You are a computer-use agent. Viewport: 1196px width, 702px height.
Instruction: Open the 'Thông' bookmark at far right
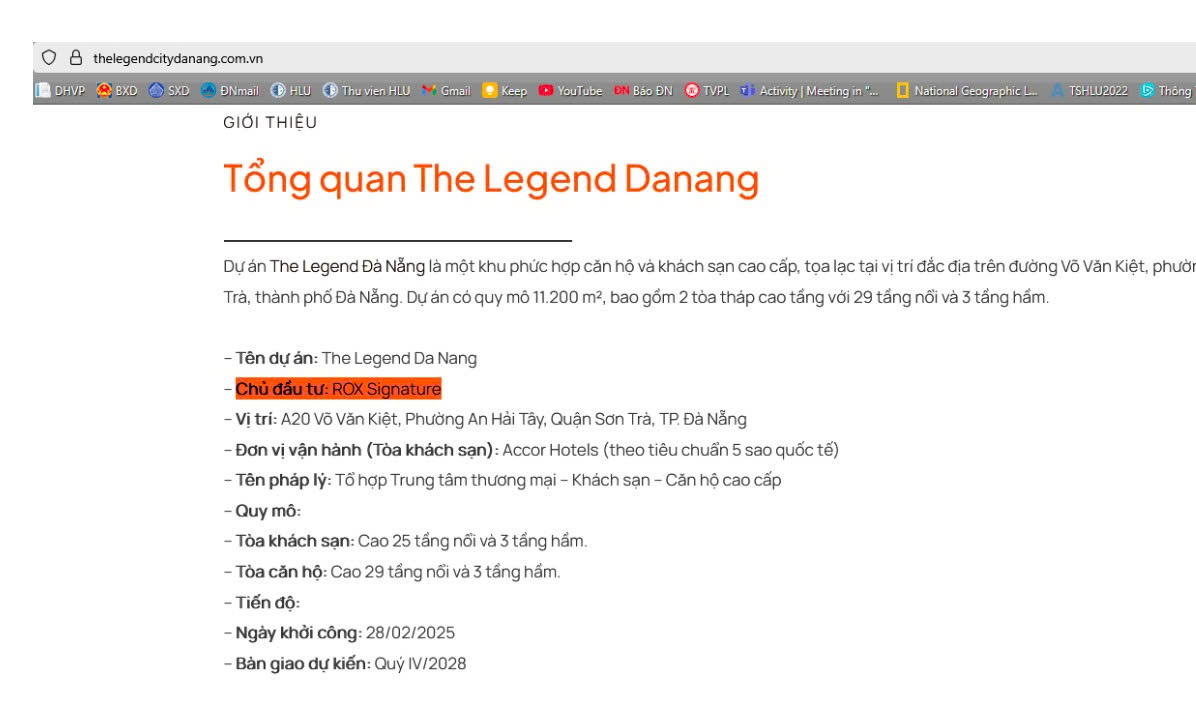coord(1168,90)
